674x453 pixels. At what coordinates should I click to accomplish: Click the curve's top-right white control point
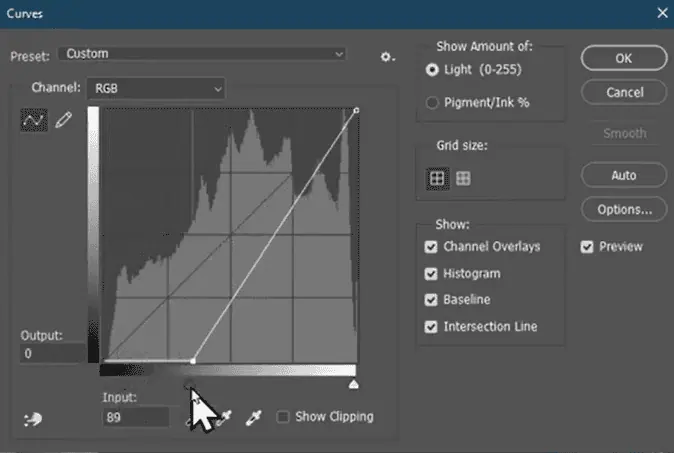356,111
